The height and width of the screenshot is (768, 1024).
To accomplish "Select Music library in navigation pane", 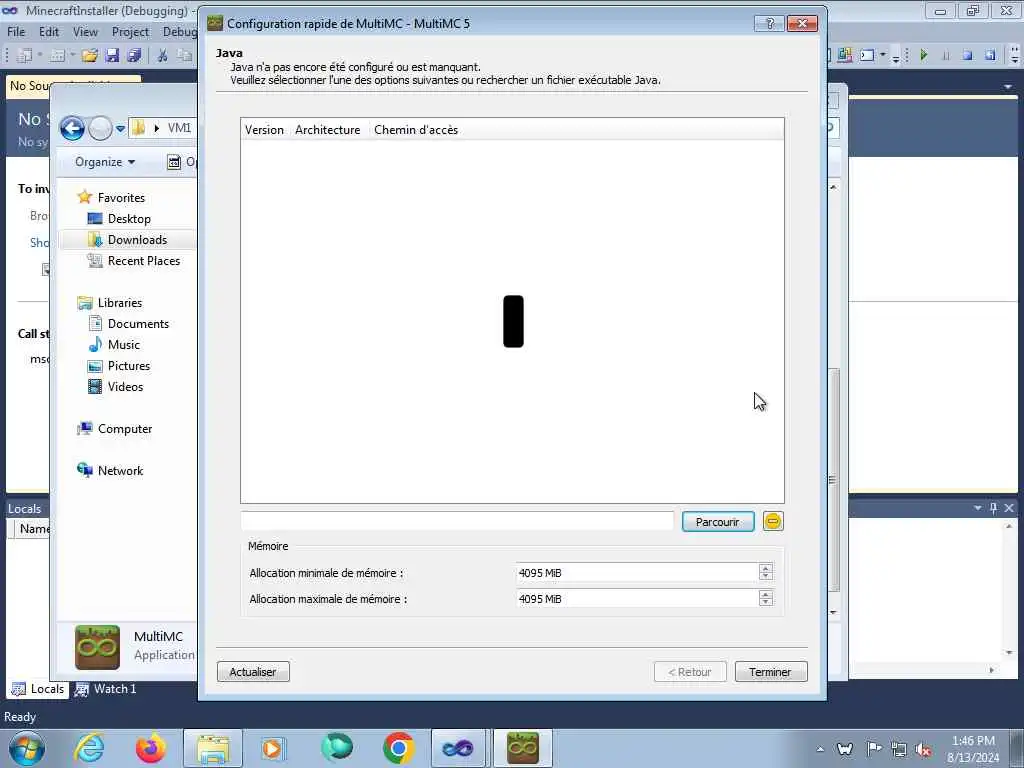I will tap(123, 345).
